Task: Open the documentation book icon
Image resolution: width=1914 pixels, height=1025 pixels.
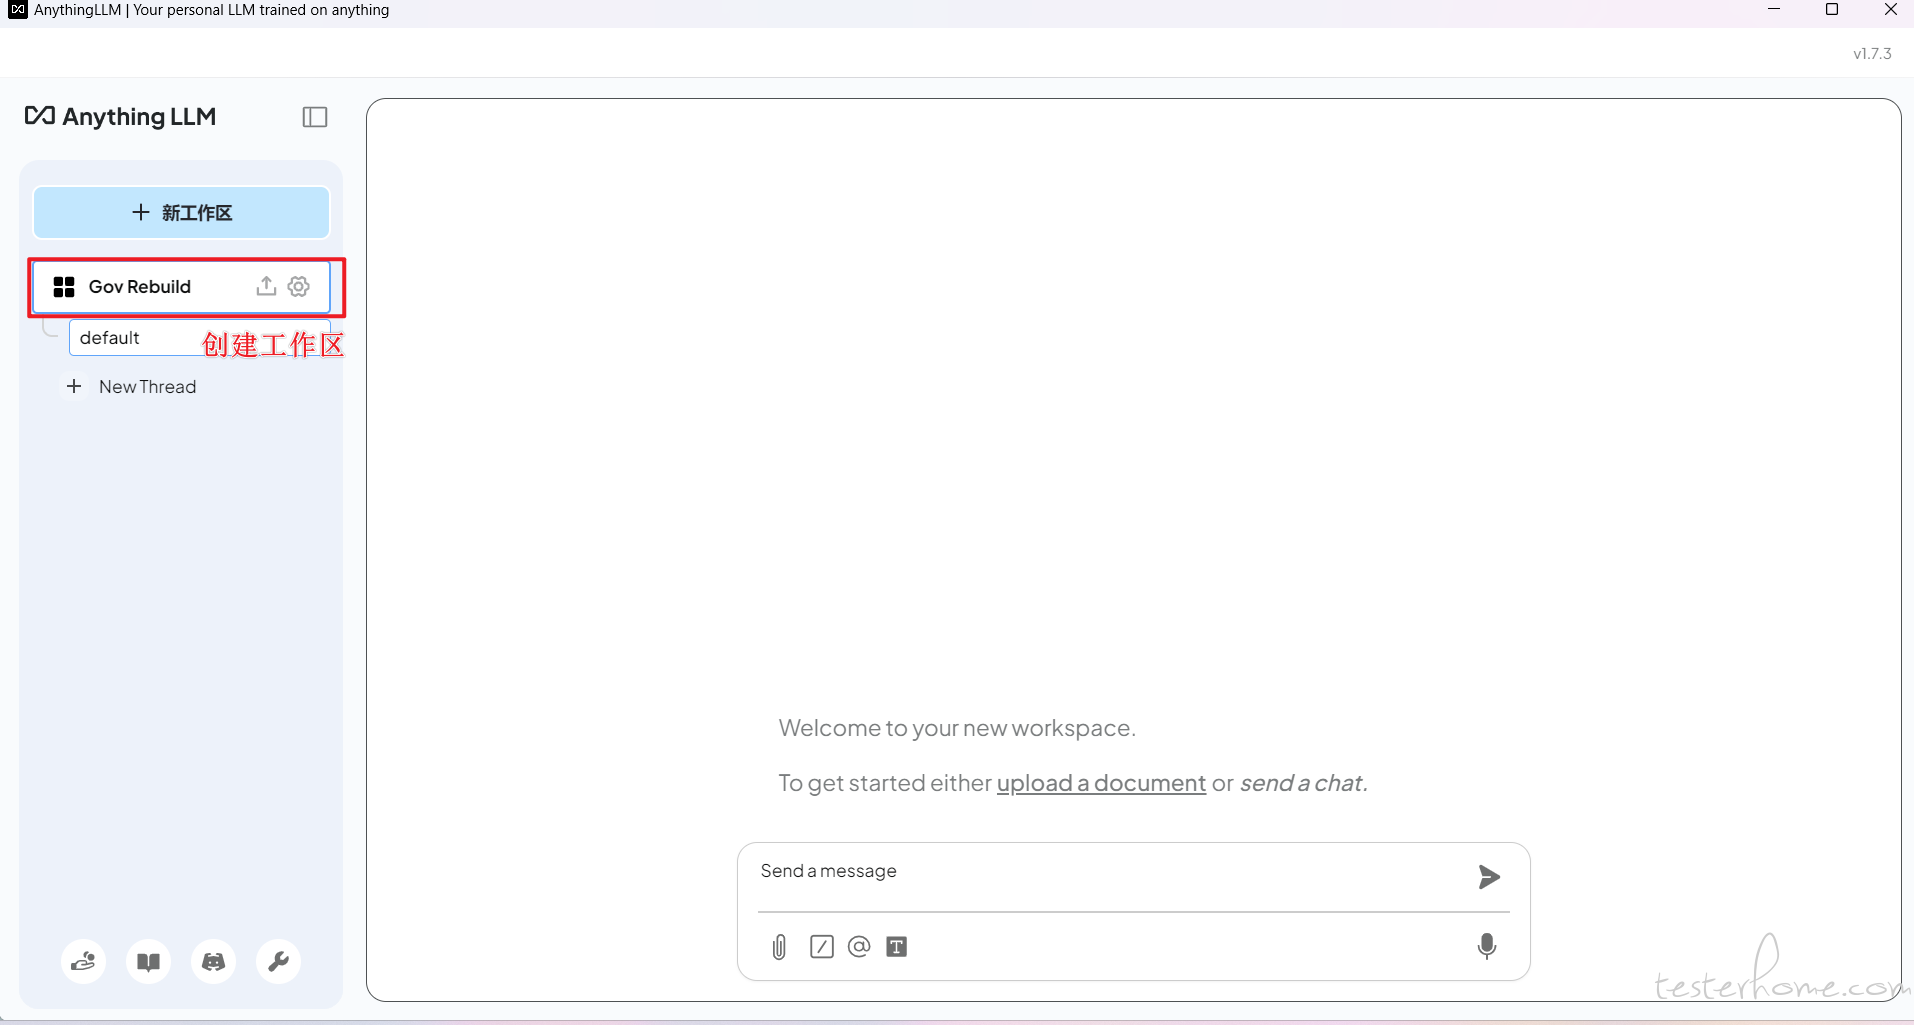Action: (x=149, y=962)
